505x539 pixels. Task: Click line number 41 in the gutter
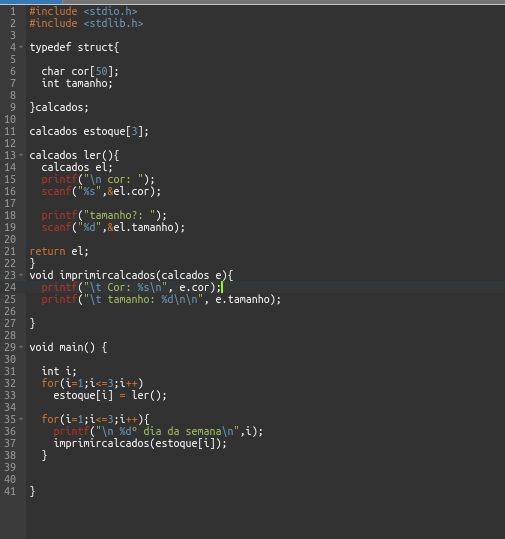pyautogui.click(x=10, y=491)
